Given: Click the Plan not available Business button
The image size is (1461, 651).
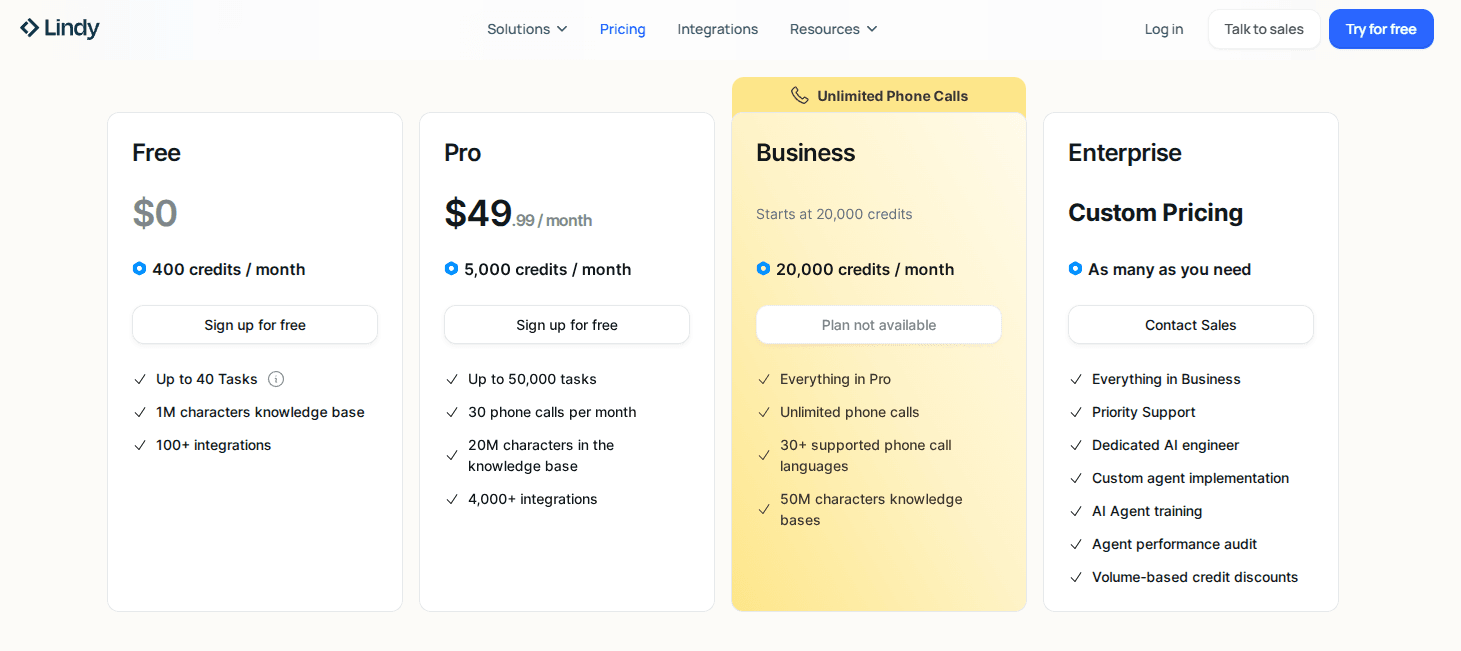Looking at the screenshot, I should click(878, 325).
